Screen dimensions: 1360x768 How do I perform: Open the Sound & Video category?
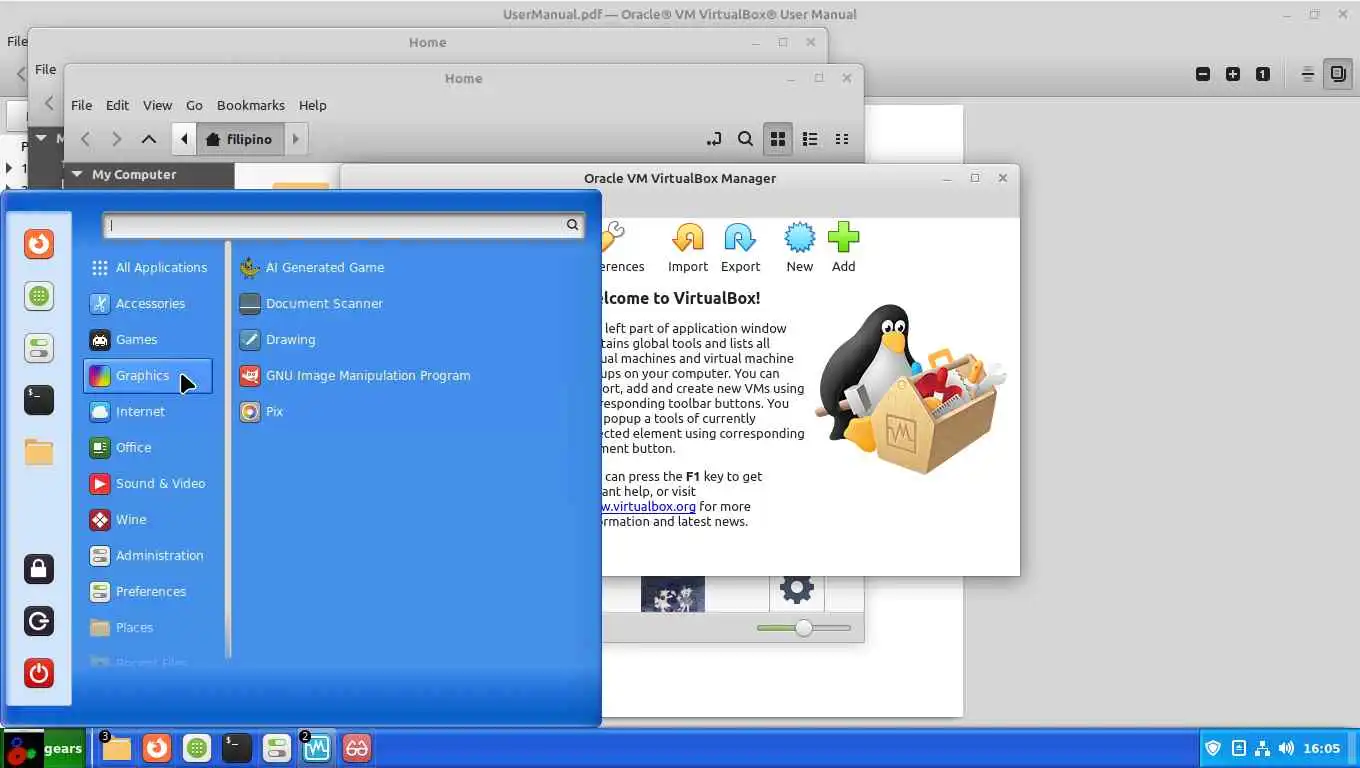[x=148, y=483]
